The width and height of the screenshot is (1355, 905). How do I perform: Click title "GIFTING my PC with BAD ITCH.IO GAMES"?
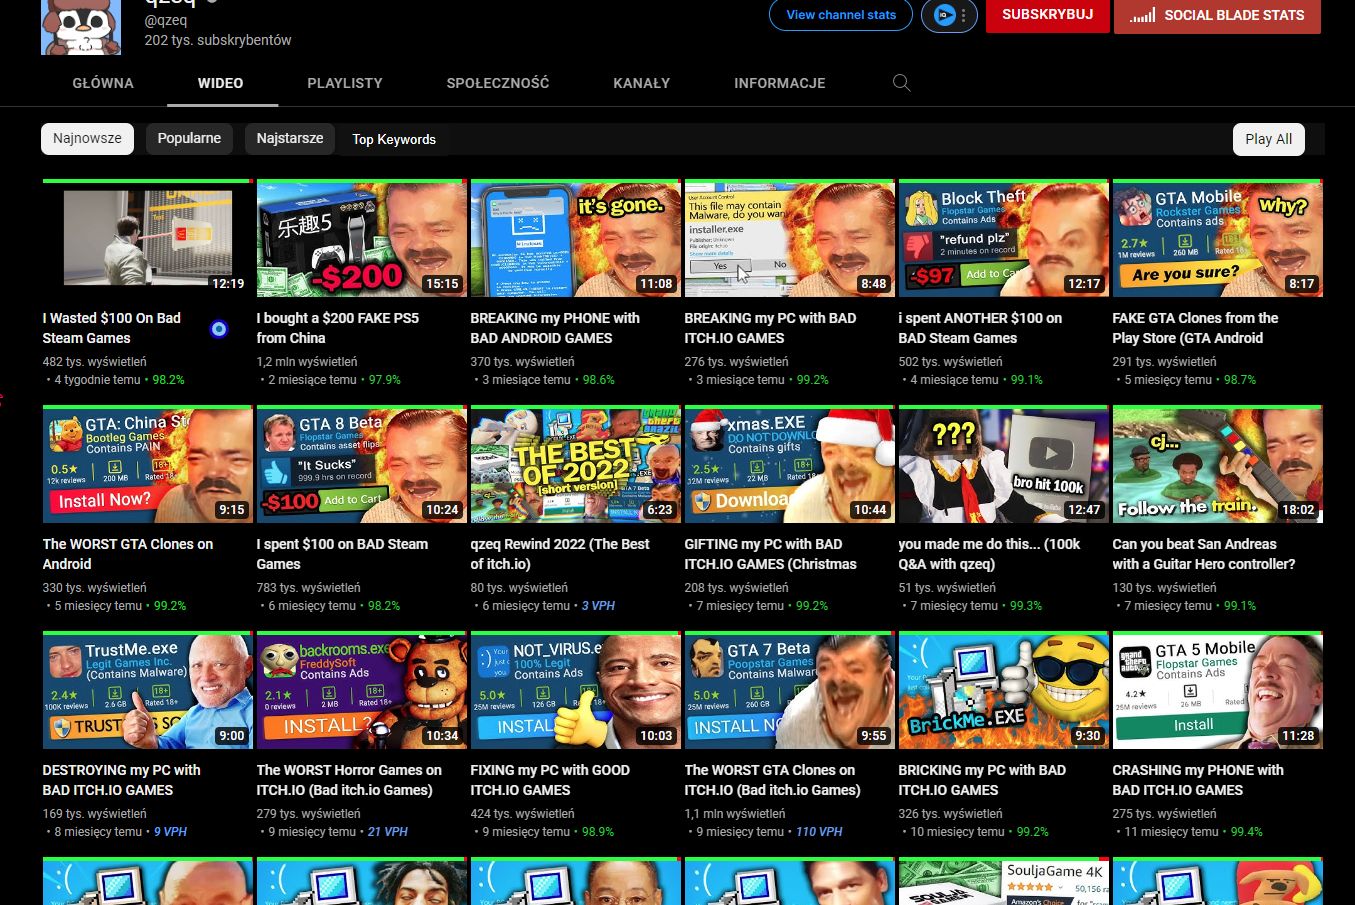point(770,554)
